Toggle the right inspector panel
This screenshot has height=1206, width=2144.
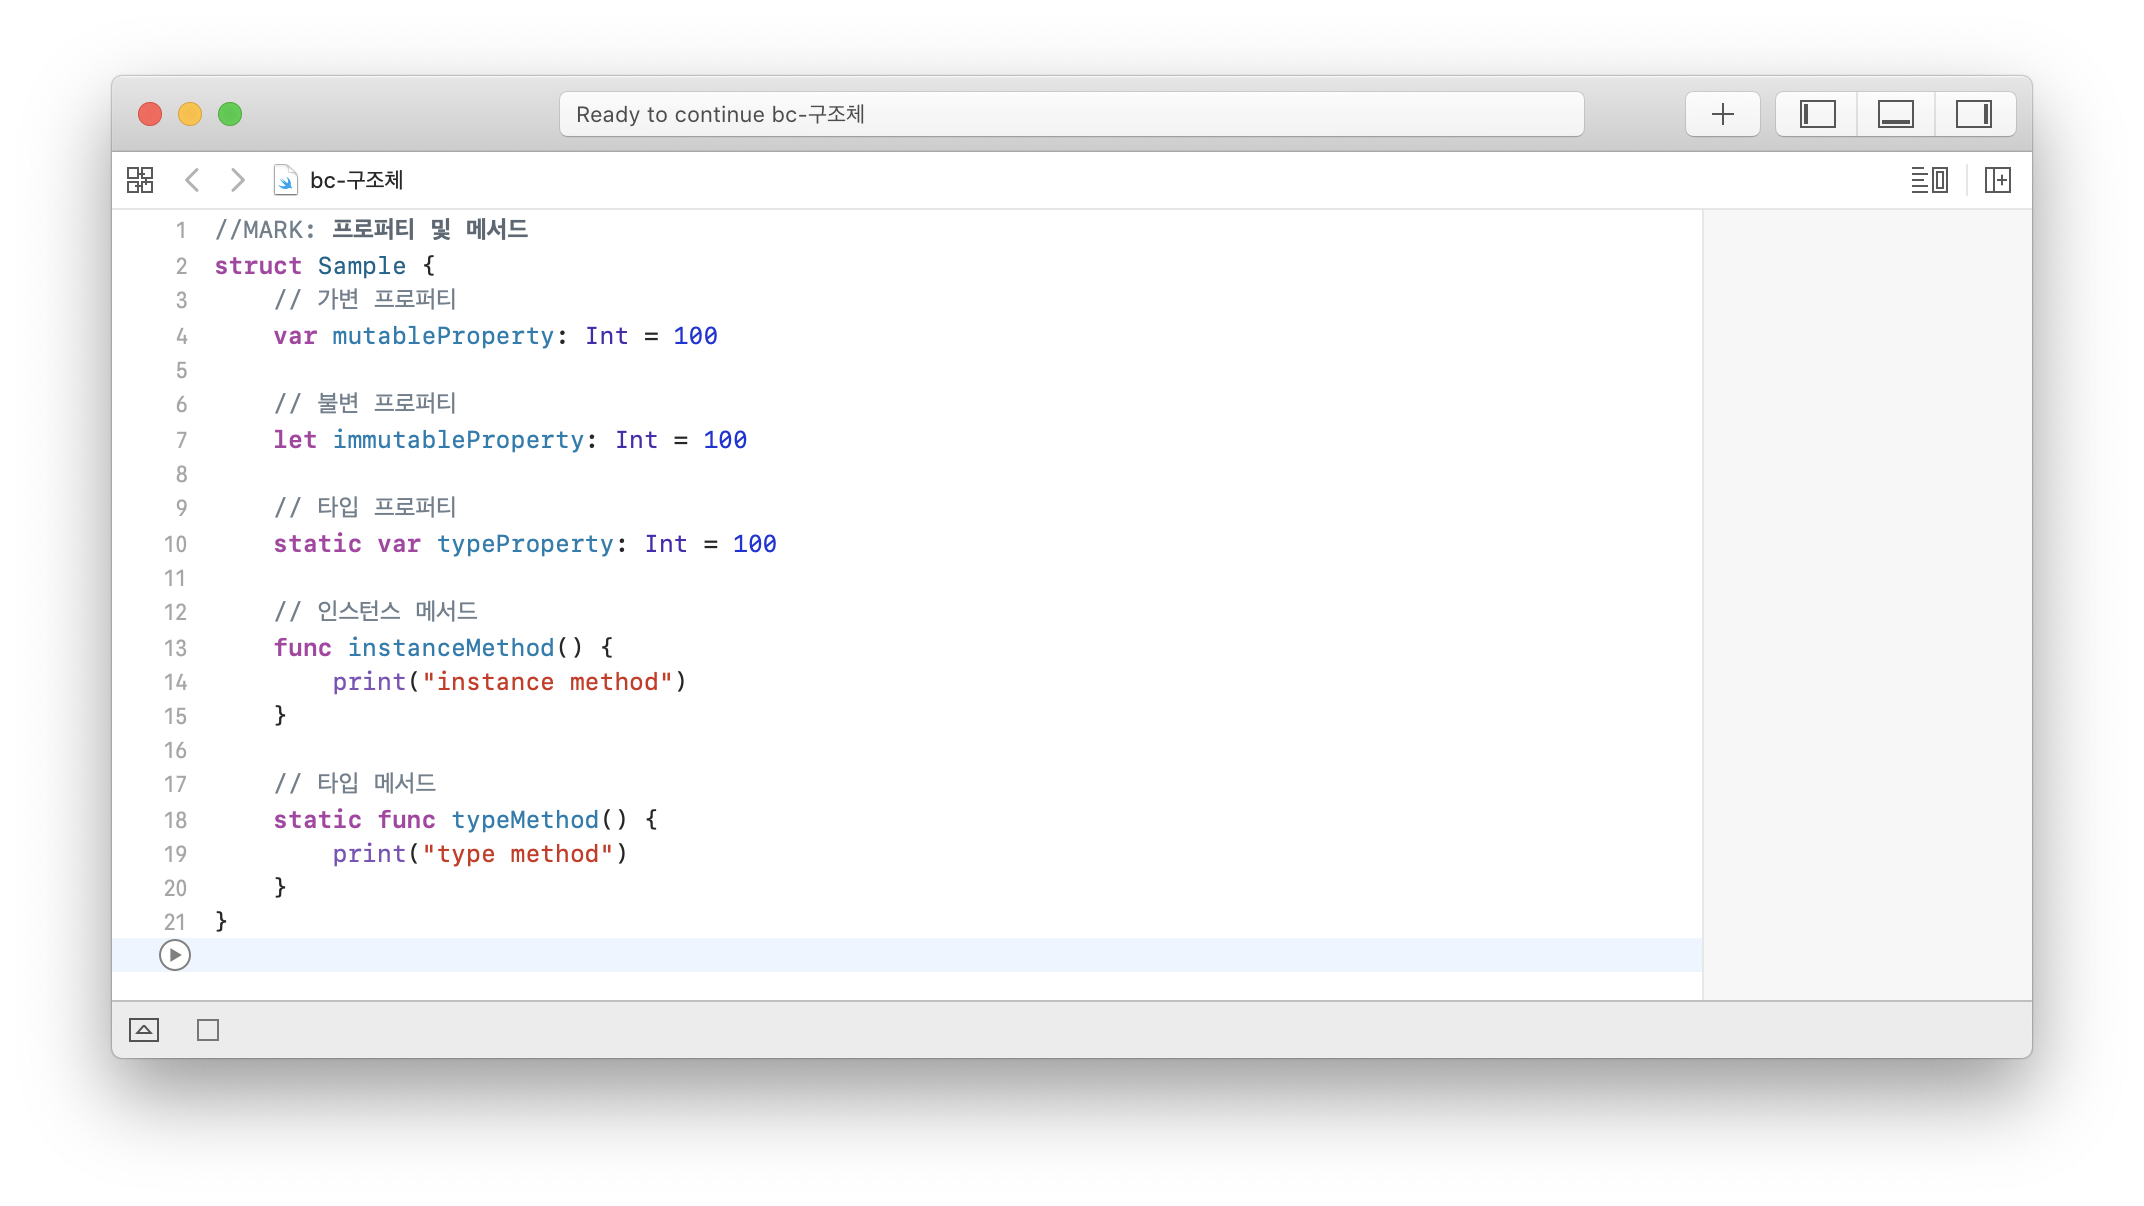(x=1973, y=114)
